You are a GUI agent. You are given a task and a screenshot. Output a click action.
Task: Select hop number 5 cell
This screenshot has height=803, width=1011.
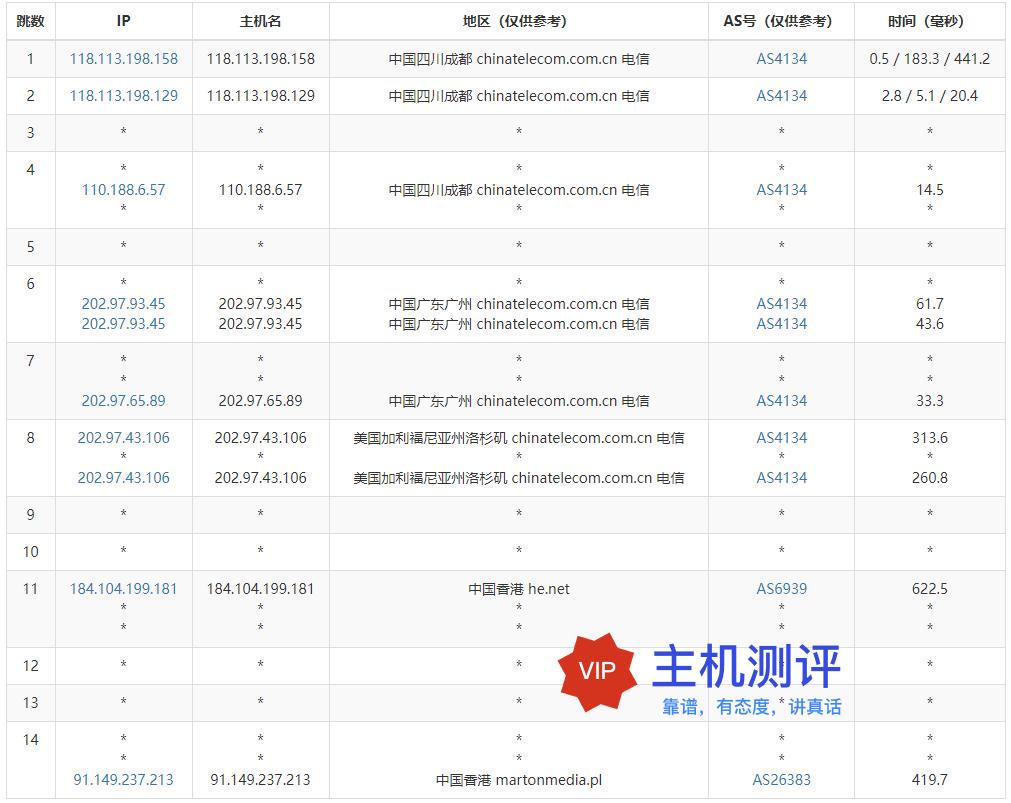[x=30, y=247]
